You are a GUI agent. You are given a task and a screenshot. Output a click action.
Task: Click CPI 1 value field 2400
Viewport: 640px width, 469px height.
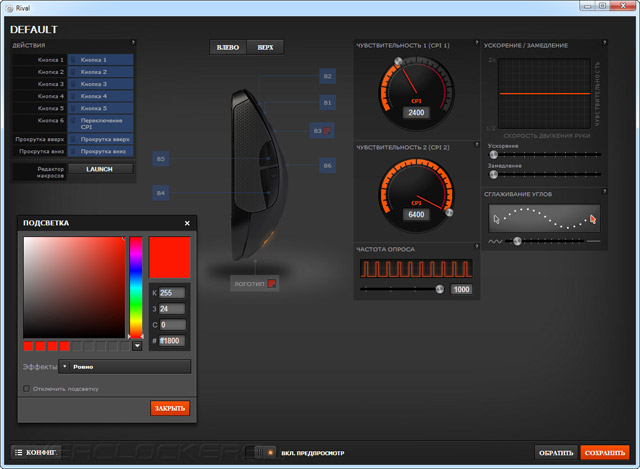[x=416, y=113]
